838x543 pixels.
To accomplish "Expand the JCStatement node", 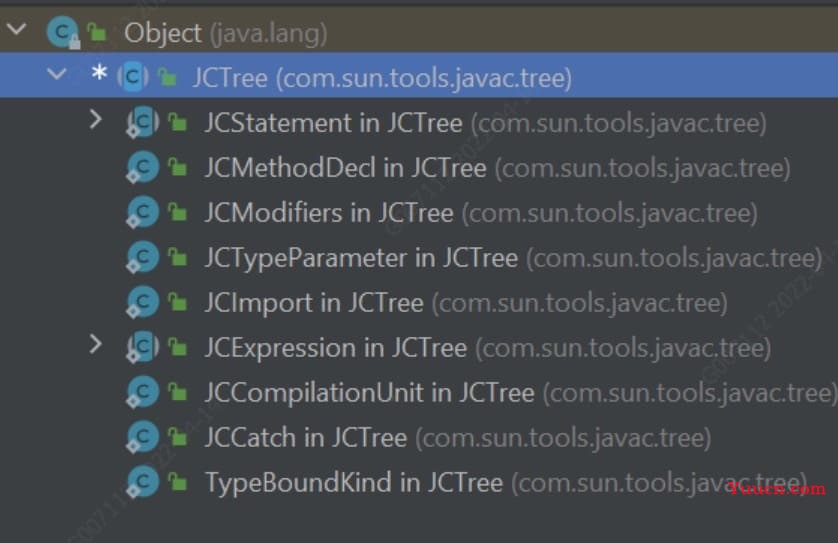I will point(95,120).
